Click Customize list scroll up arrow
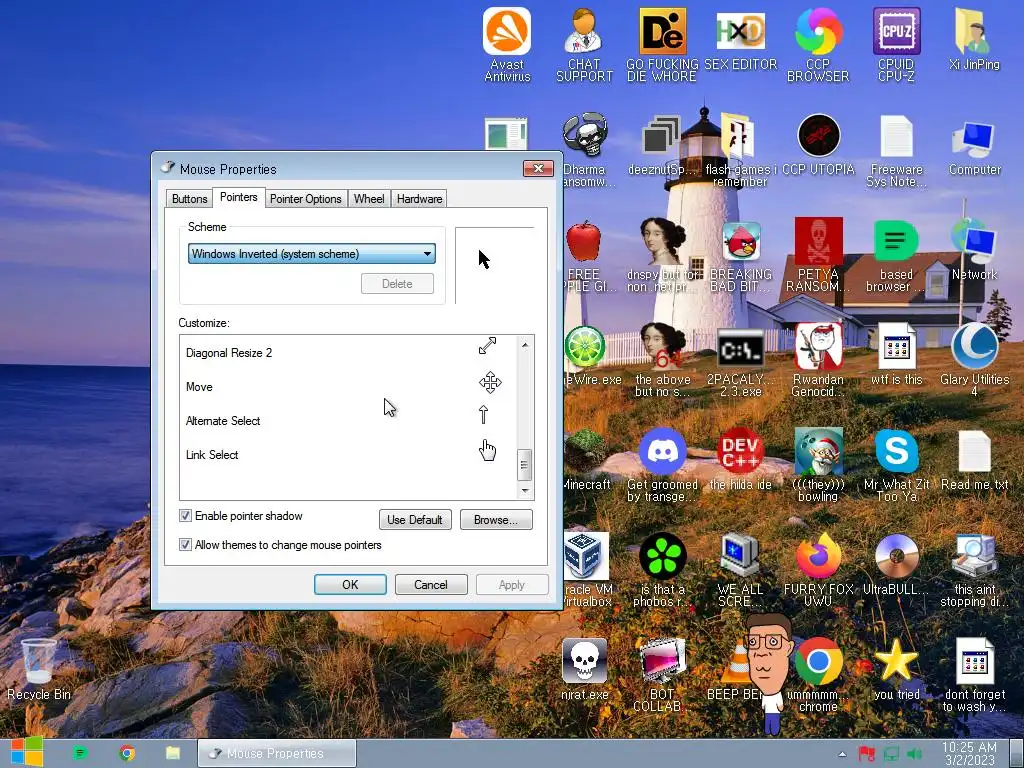1024x768 pixels. [x=525, y=344]
